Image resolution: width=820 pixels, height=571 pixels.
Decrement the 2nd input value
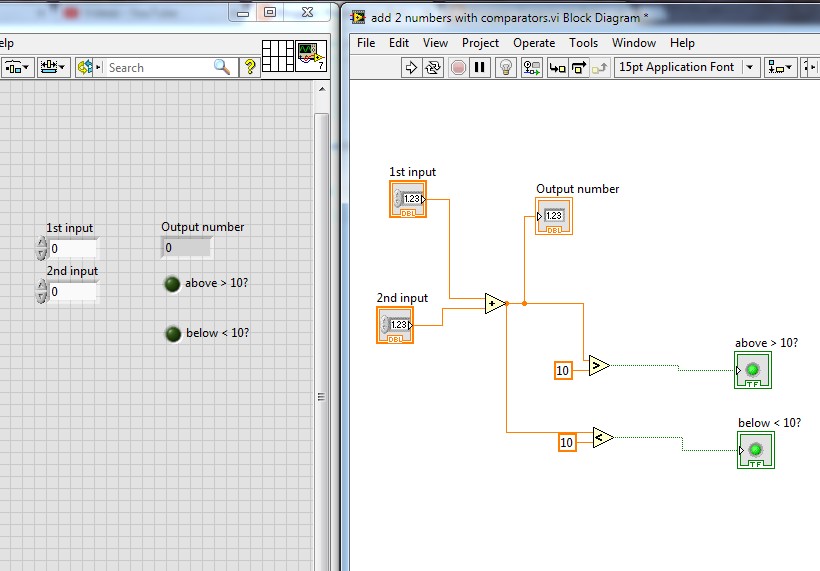[x=41, y=297]
